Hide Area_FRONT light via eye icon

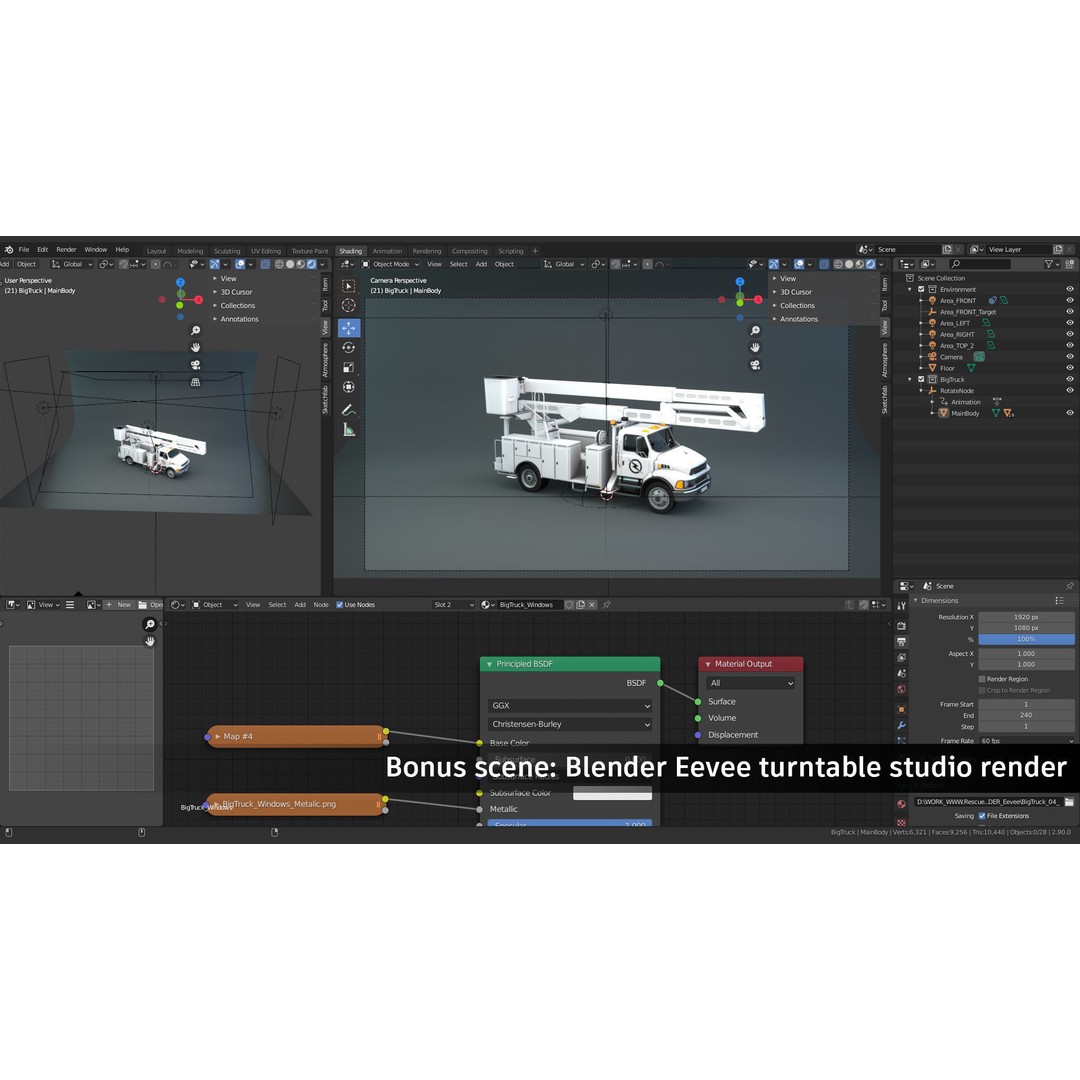click(1070, 300)
